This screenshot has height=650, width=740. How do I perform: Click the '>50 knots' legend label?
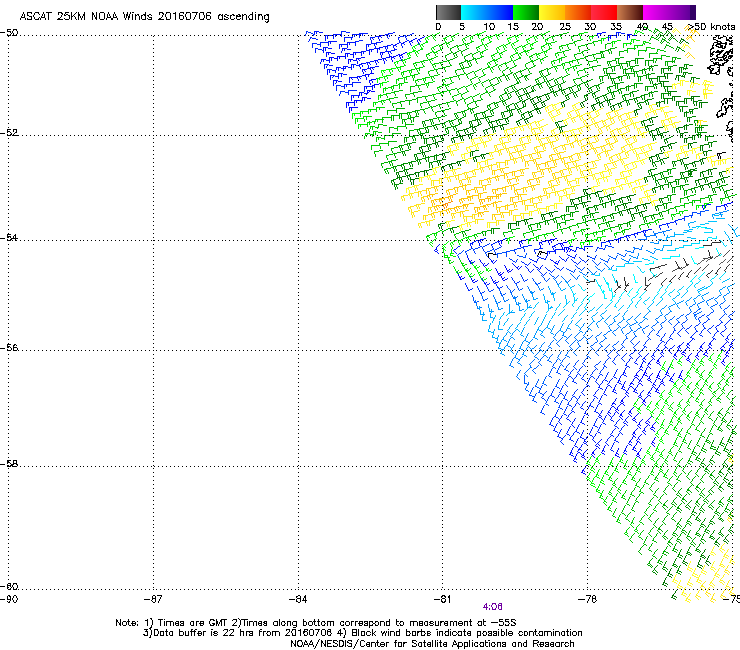point(711,27)
